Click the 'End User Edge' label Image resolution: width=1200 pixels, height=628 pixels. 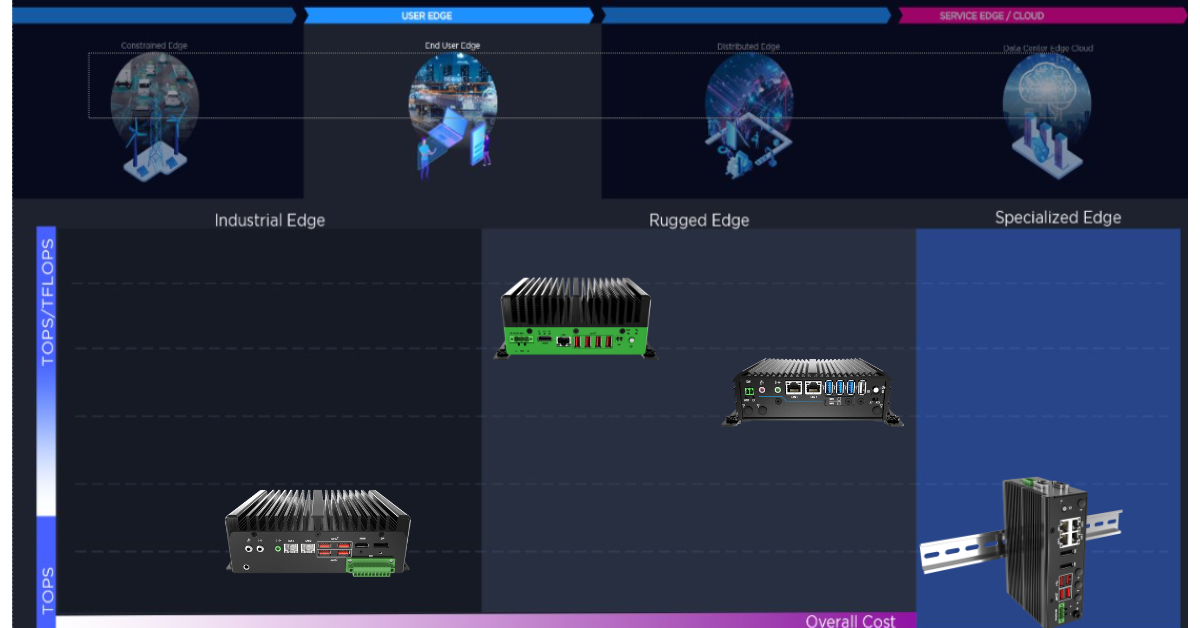pos(452,46)
